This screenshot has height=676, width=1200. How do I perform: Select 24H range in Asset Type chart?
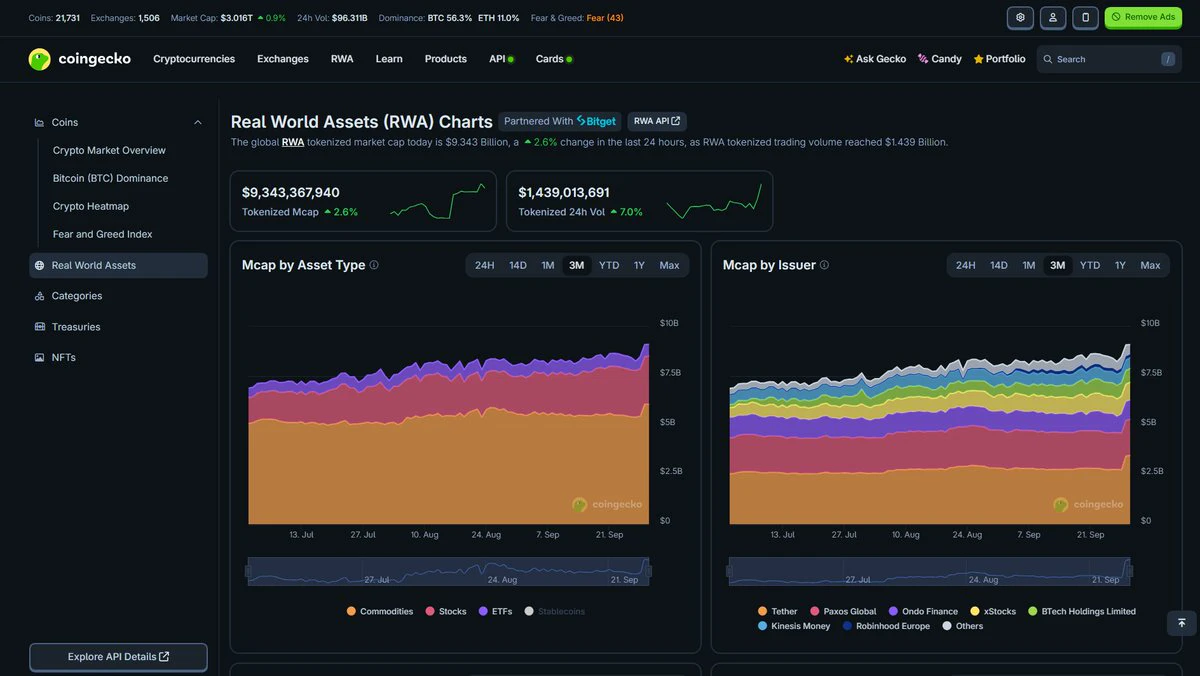click(485, 265)
